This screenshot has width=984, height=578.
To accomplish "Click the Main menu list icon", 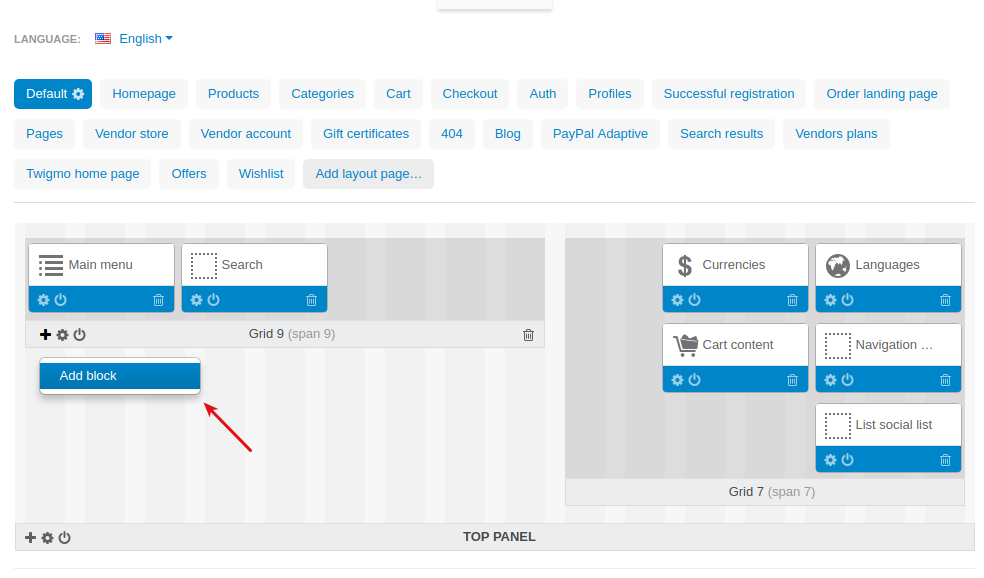I will click(x=51, y=265).
